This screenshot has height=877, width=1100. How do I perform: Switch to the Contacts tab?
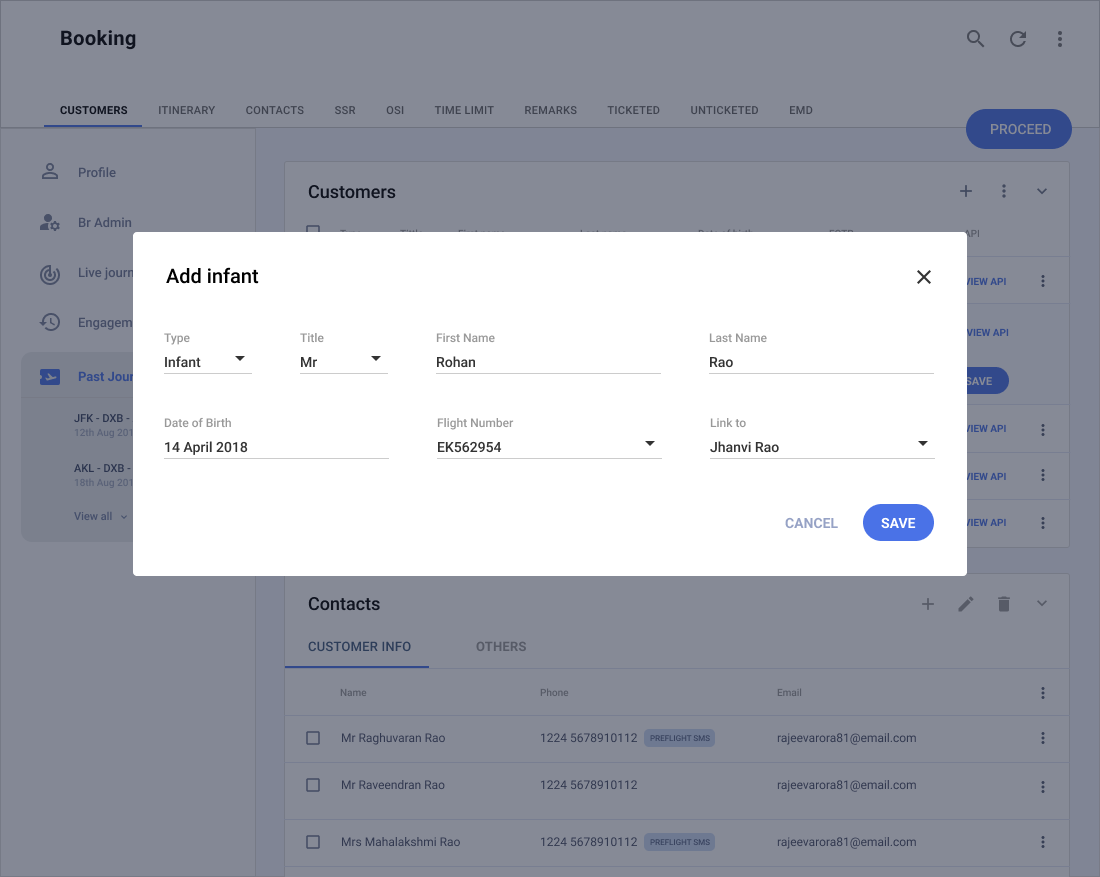click(x=275, y=110)
